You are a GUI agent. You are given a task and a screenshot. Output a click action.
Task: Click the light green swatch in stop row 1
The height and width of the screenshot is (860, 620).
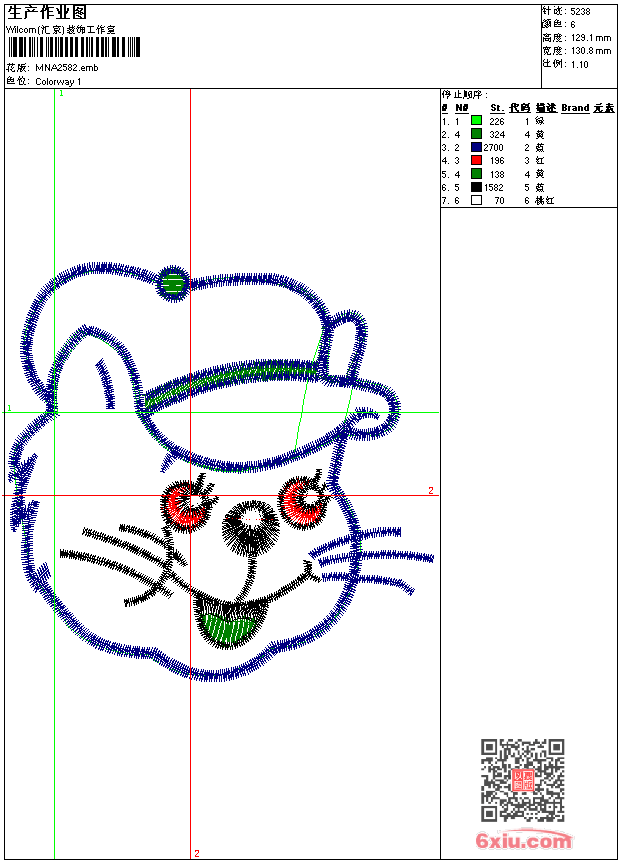476,121
